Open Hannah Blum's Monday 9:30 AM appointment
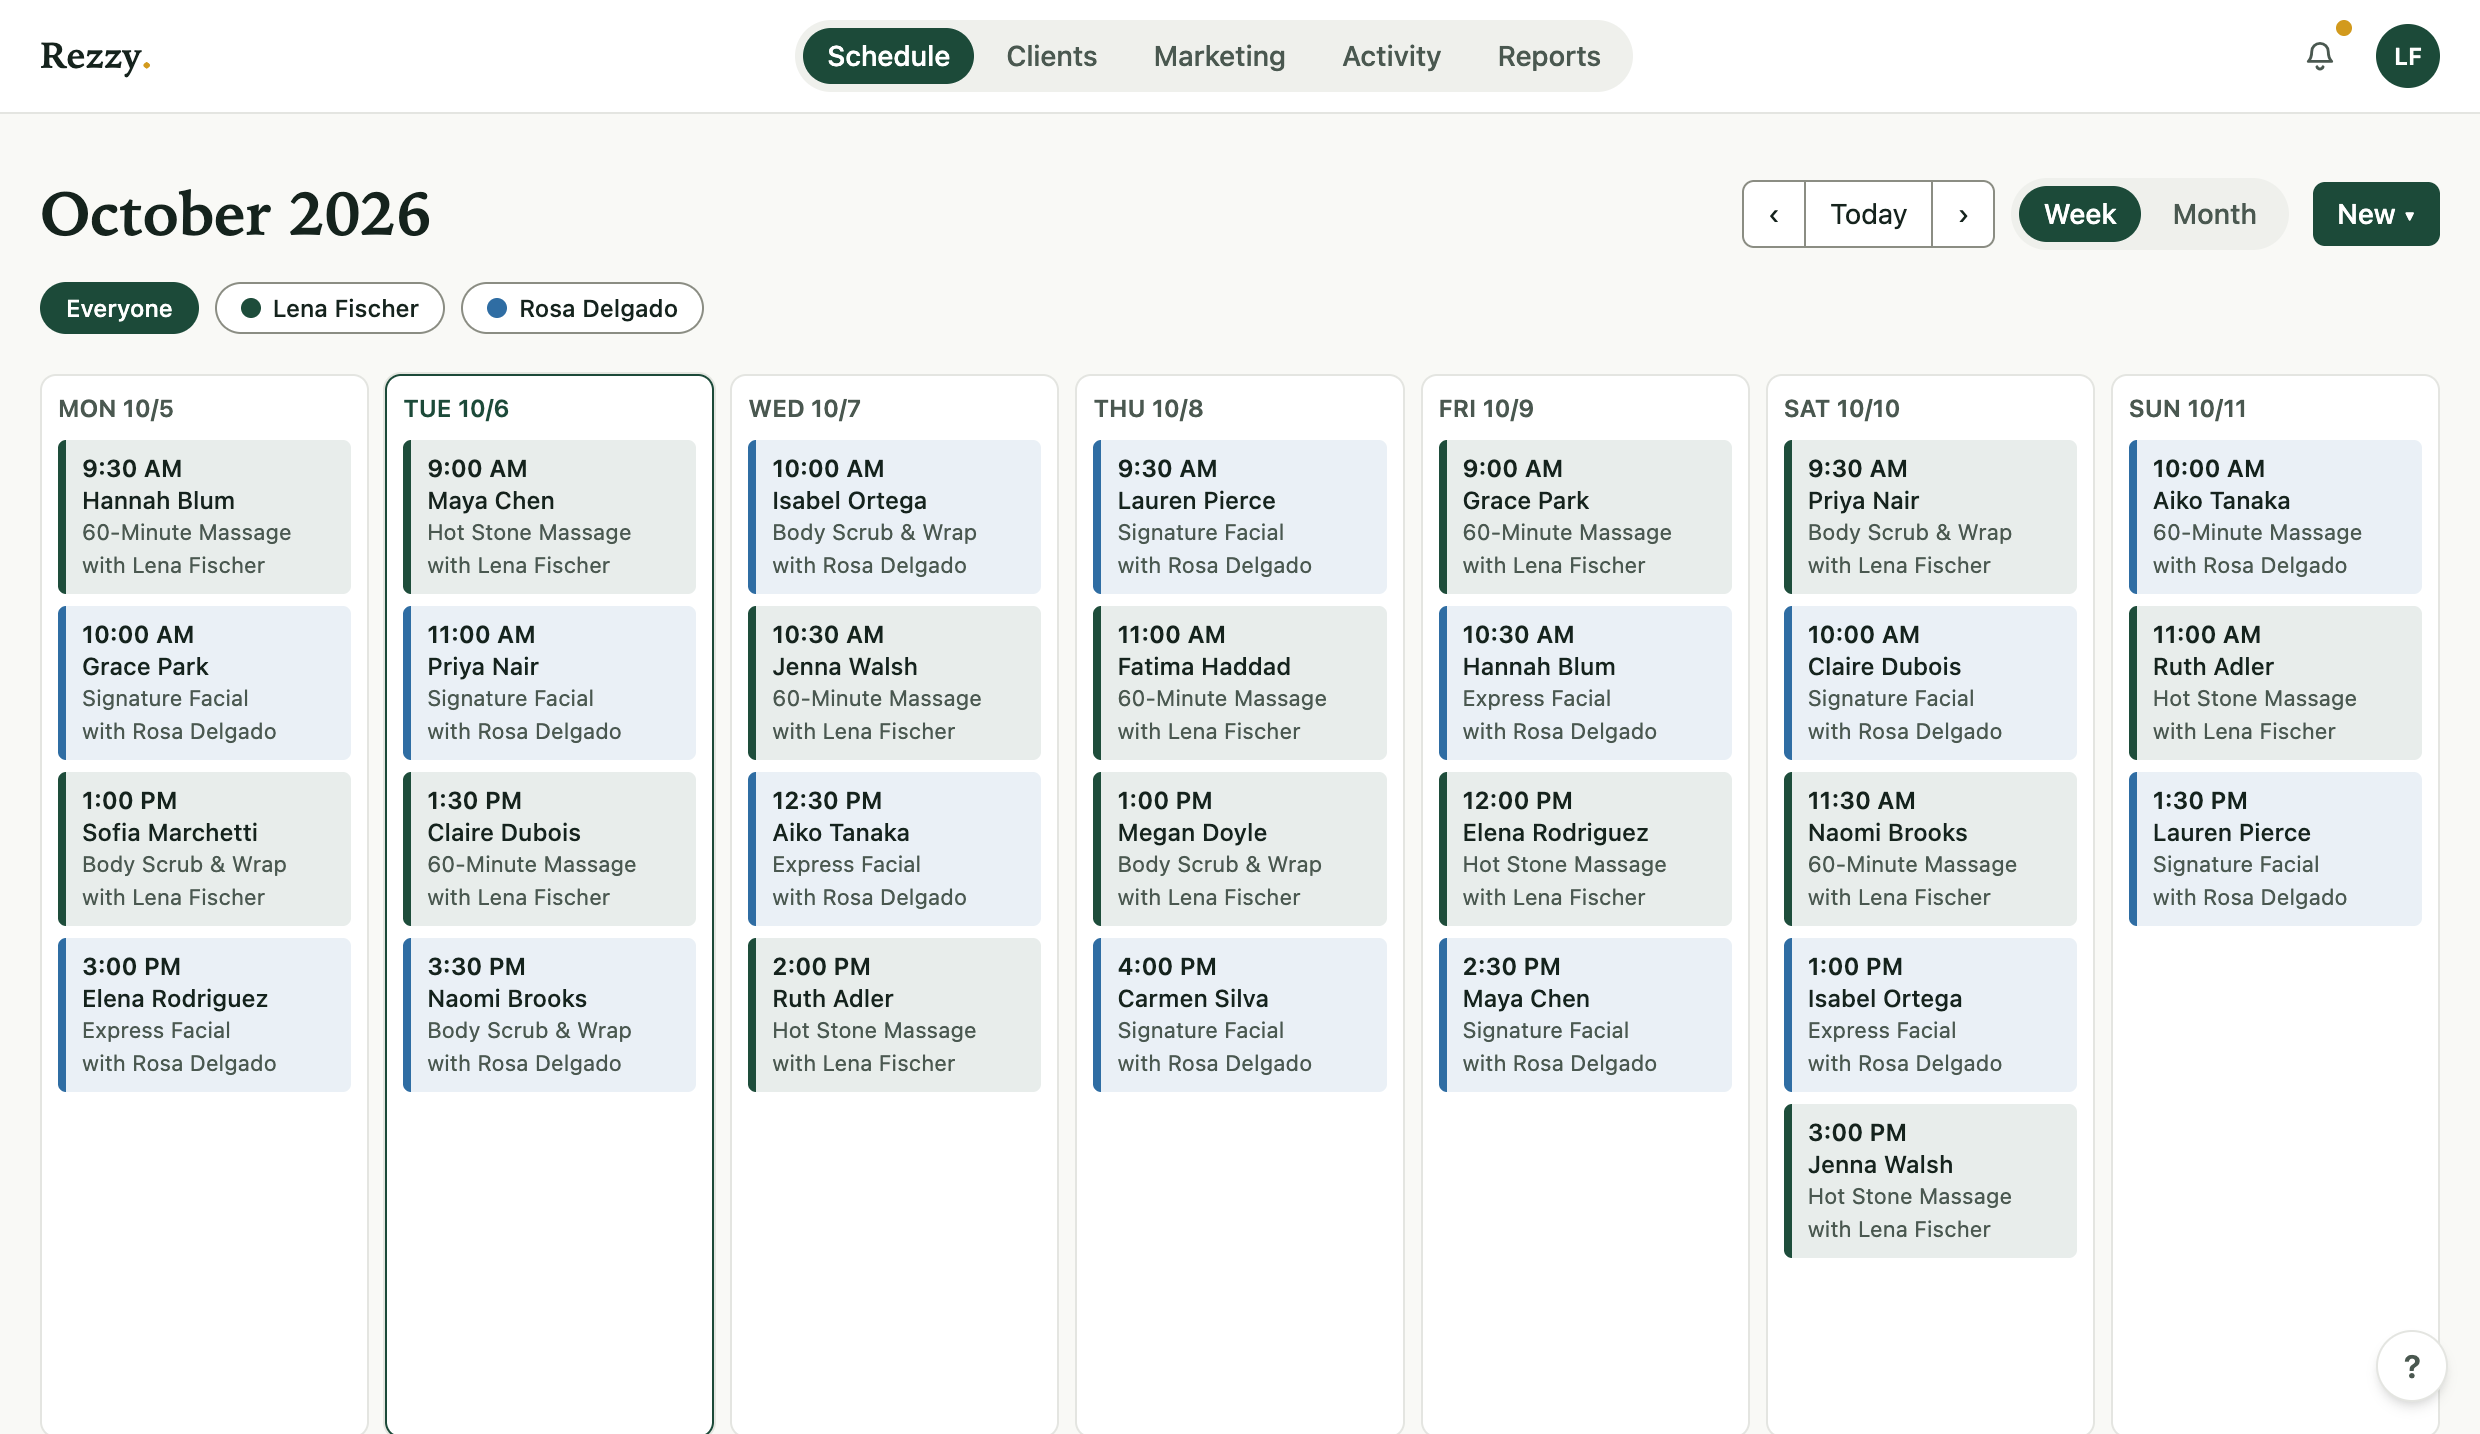 tap(204, 516)
